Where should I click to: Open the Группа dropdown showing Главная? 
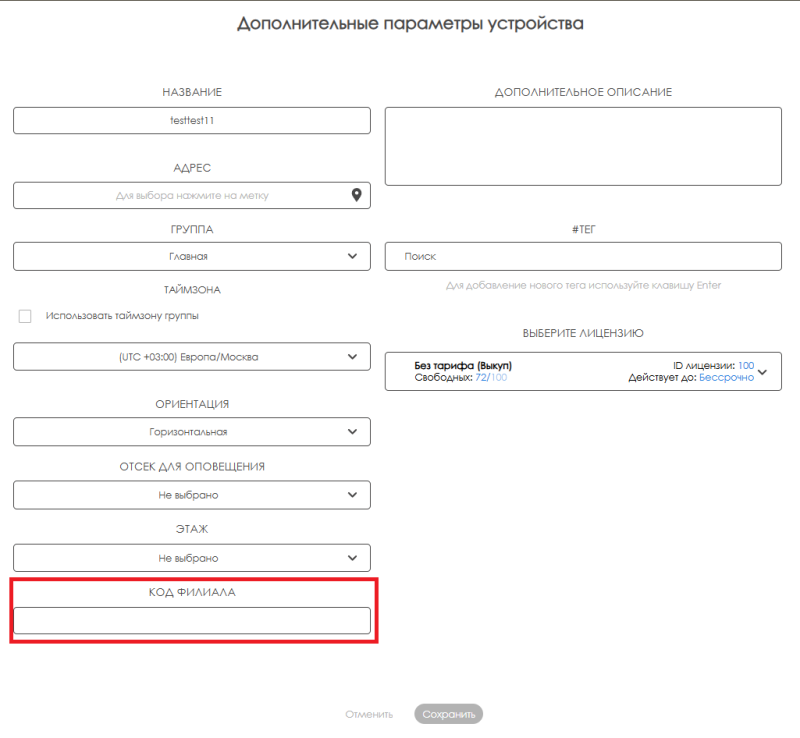pos(191,257)
